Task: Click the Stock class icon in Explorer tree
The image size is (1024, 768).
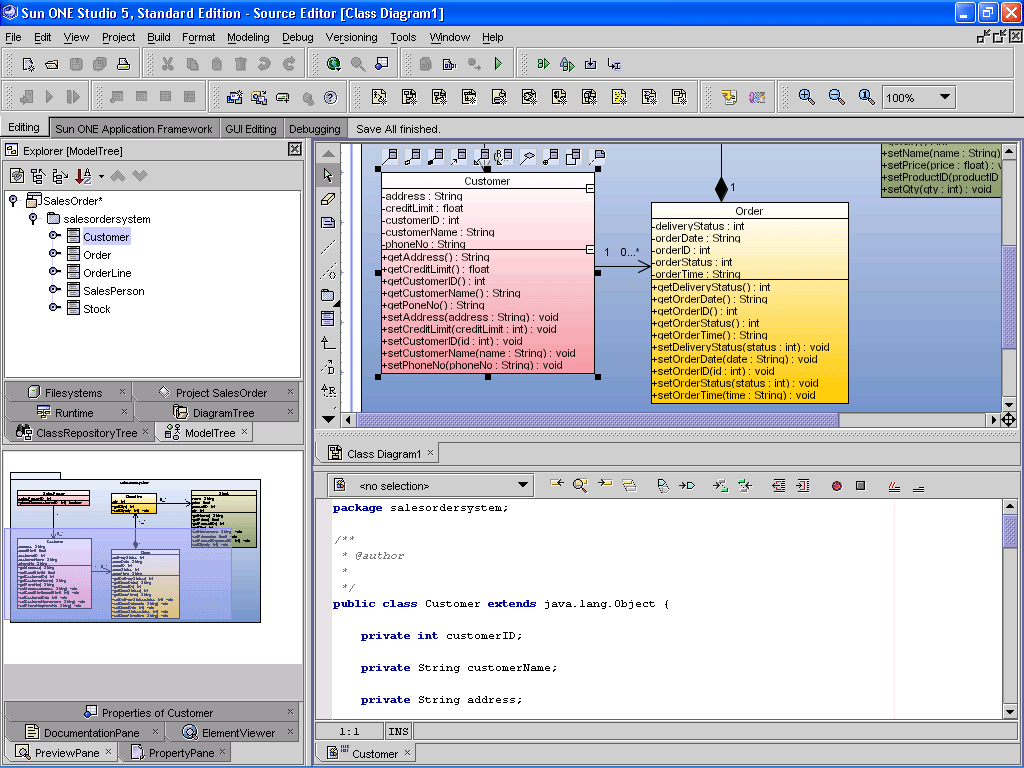Action: pyautogui.click(x=74, y=308)
